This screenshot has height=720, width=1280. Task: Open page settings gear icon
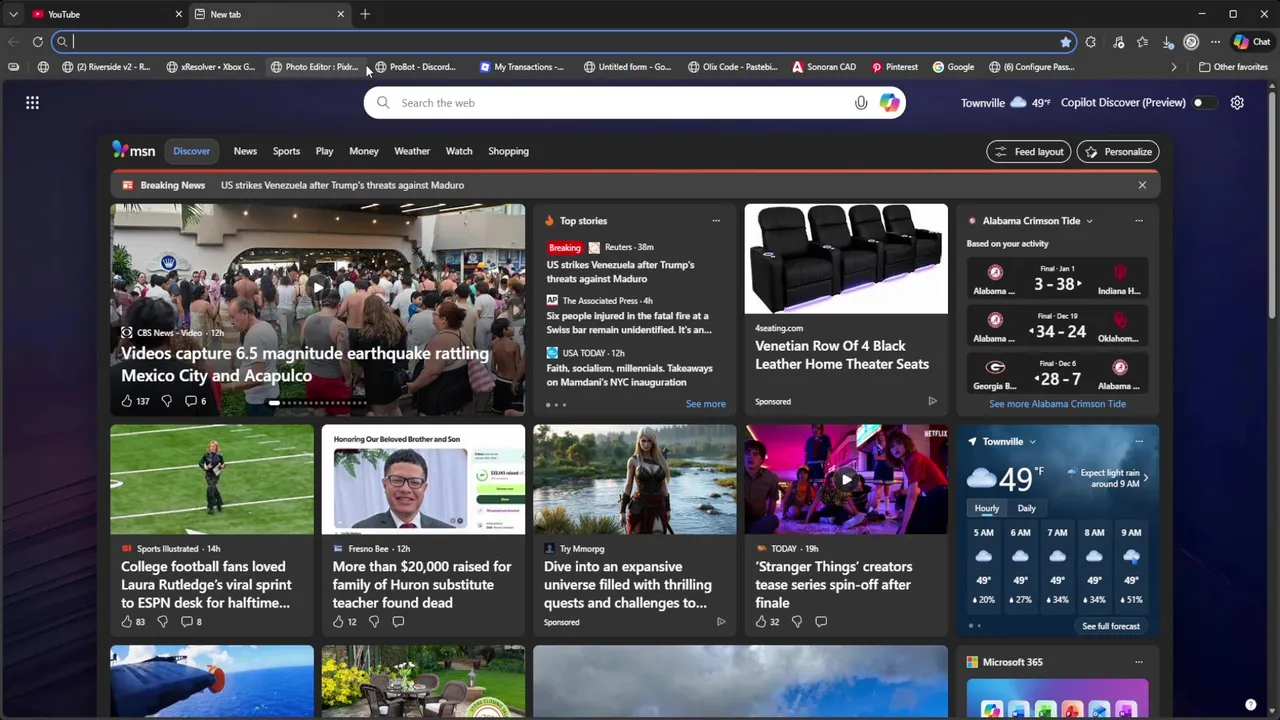[1237, 103]
